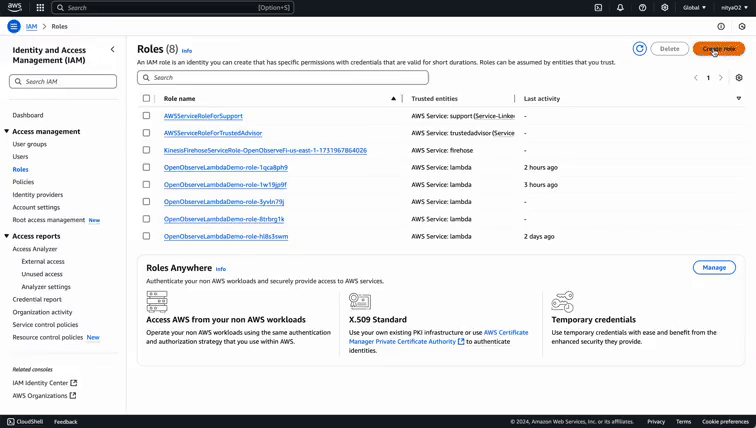The width and height of the screenshot is (756, 428).
Task: Open Root access management nav item
Action: pyautogui.click(x=49, y=220)
